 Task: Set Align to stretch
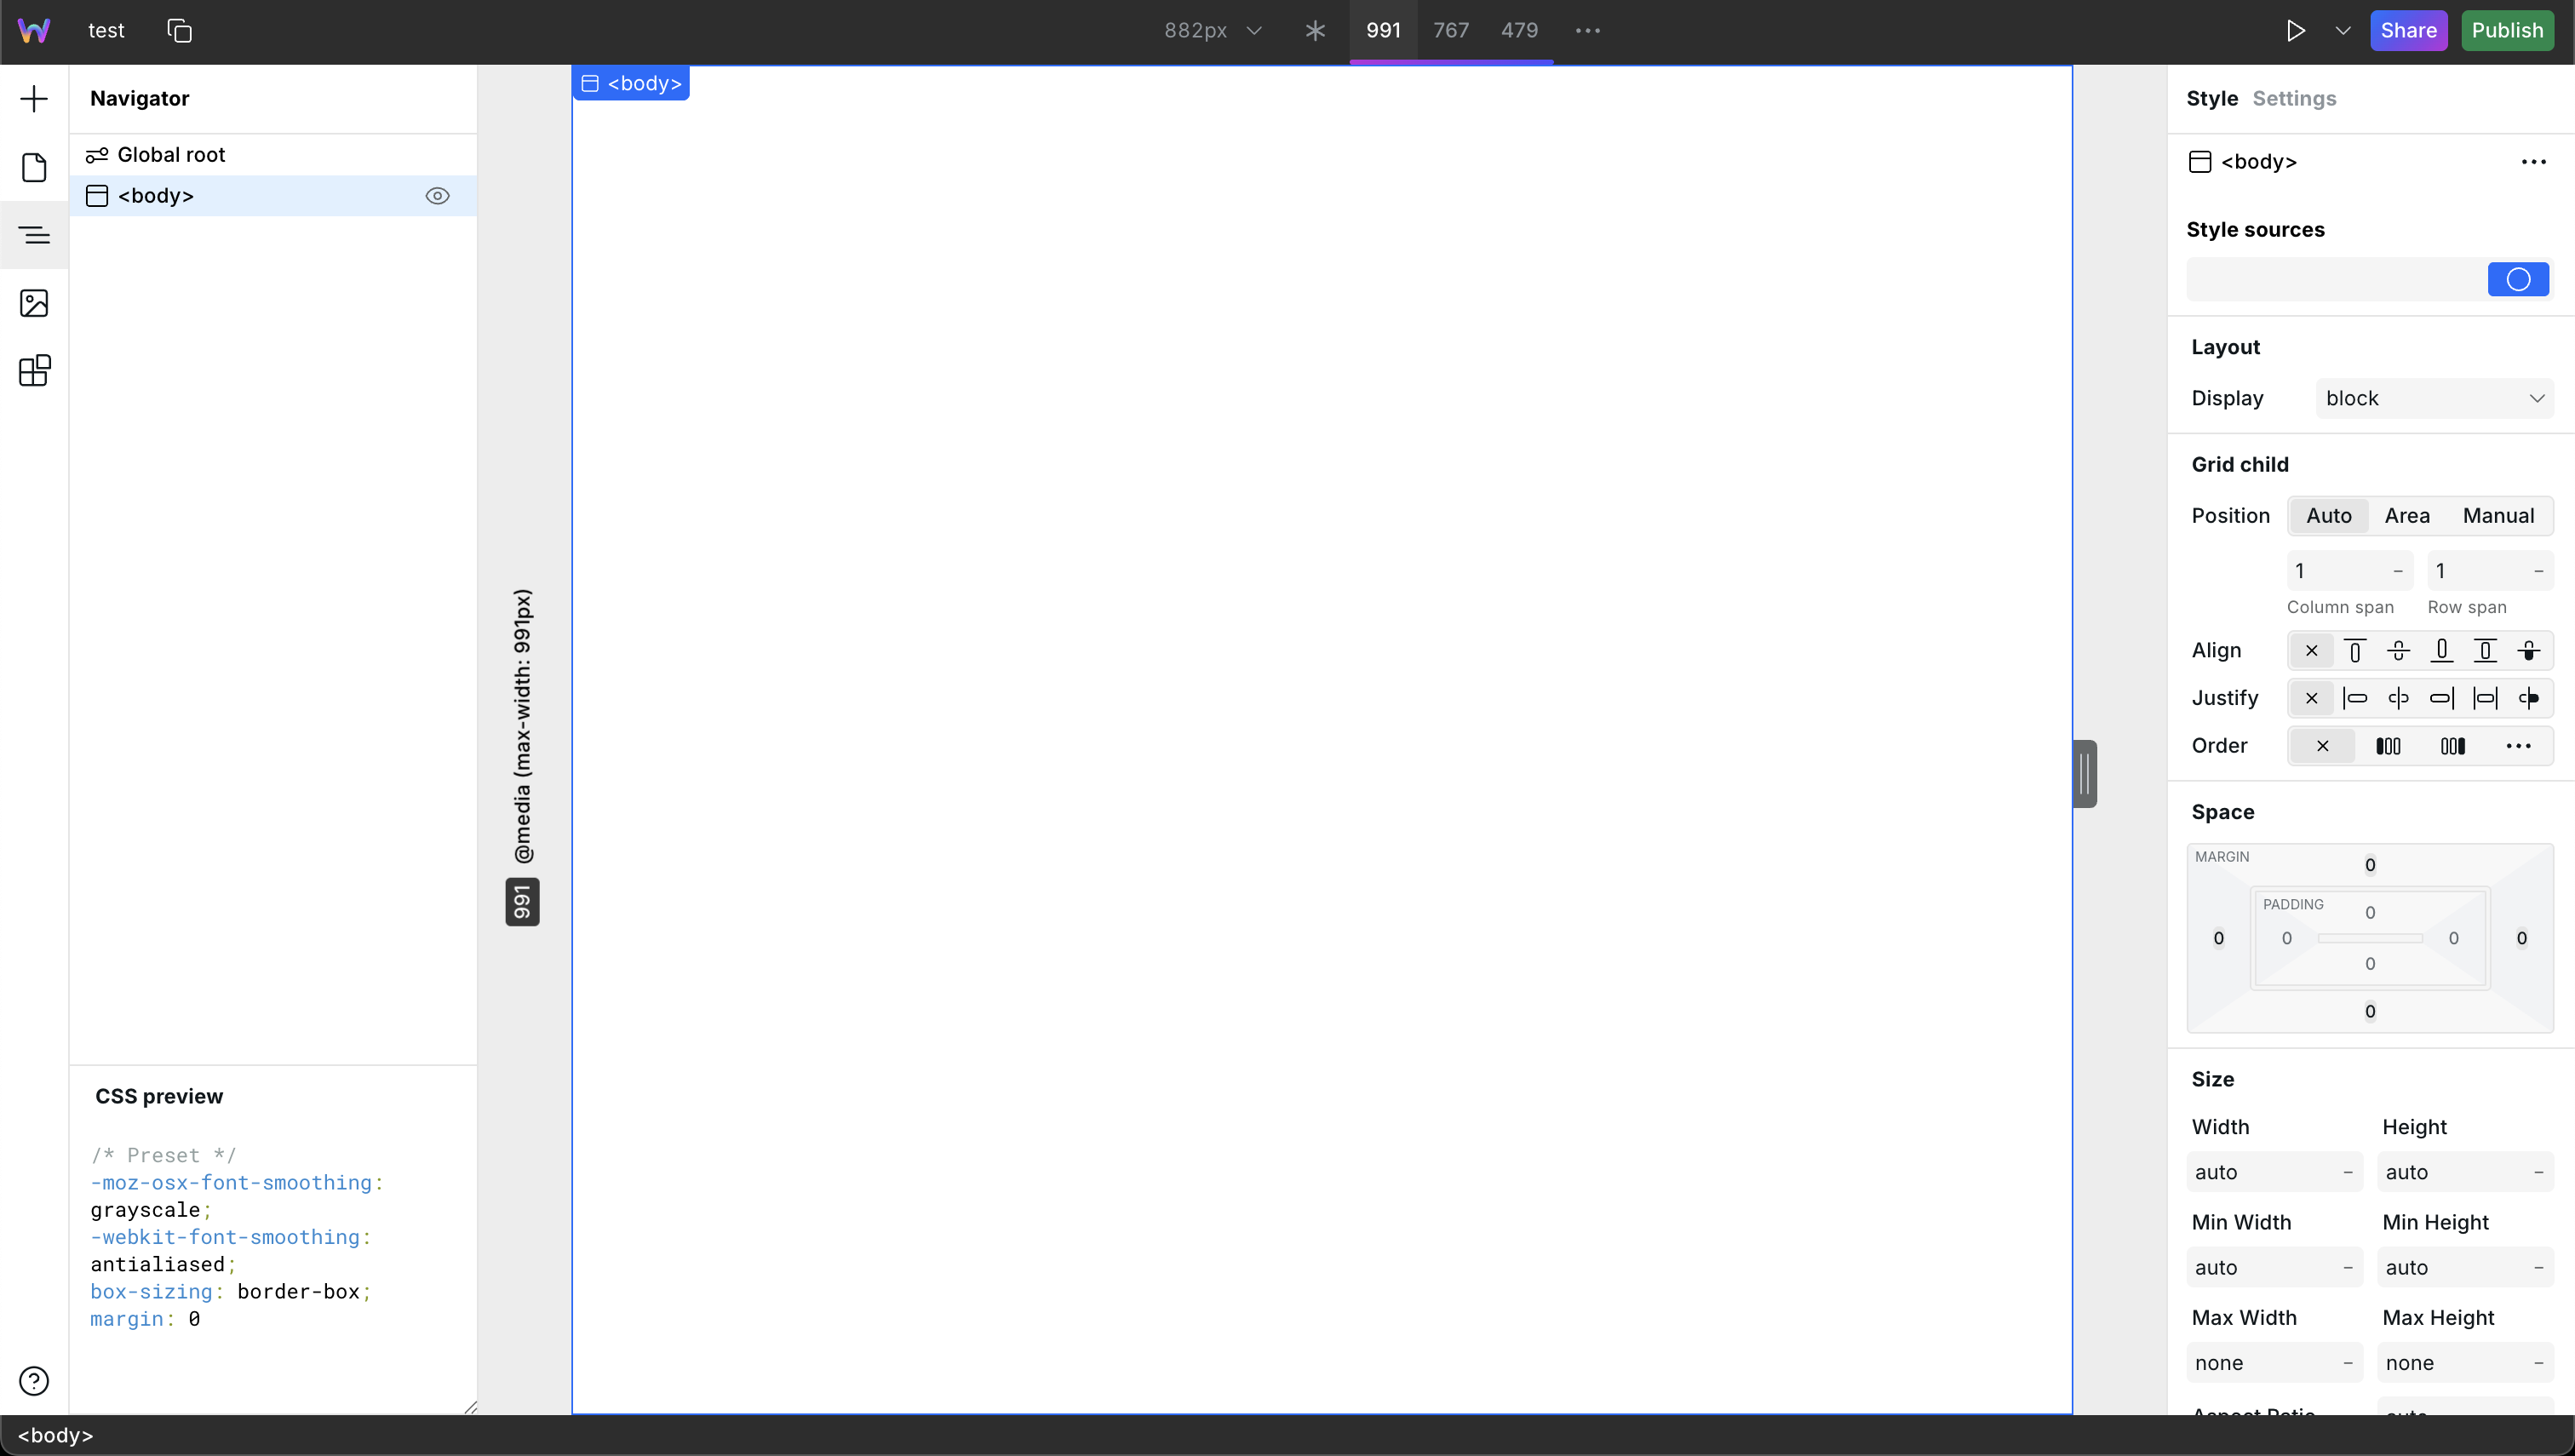pos(2485,651)
